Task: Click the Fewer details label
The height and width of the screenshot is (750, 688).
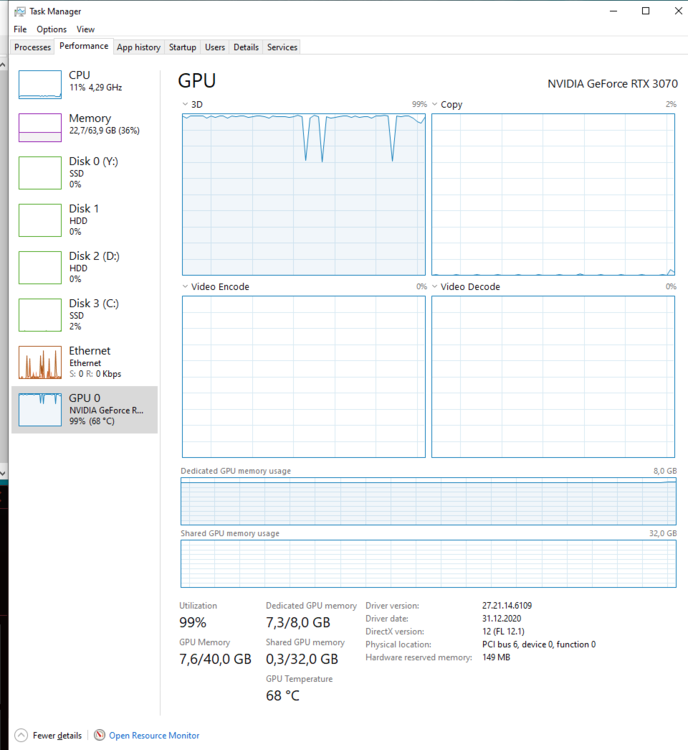Action: pos(57,736)
